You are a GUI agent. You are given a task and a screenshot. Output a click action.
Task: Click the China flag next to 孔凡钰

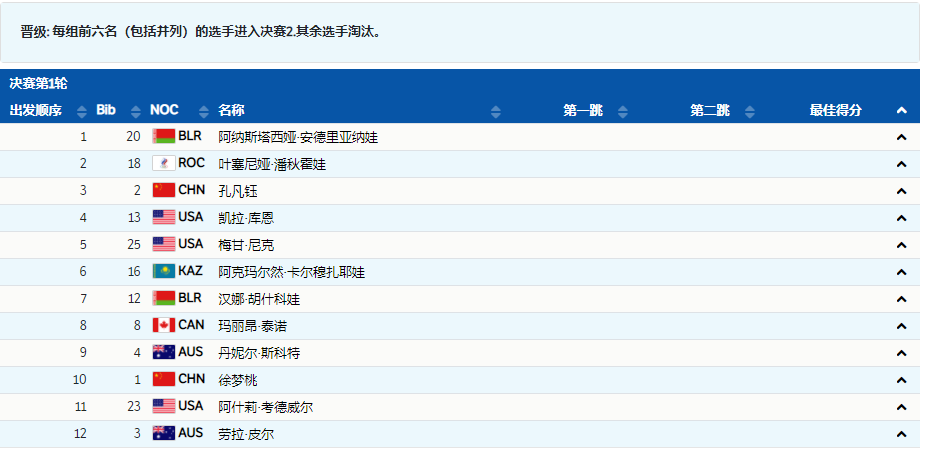[163, 191]
